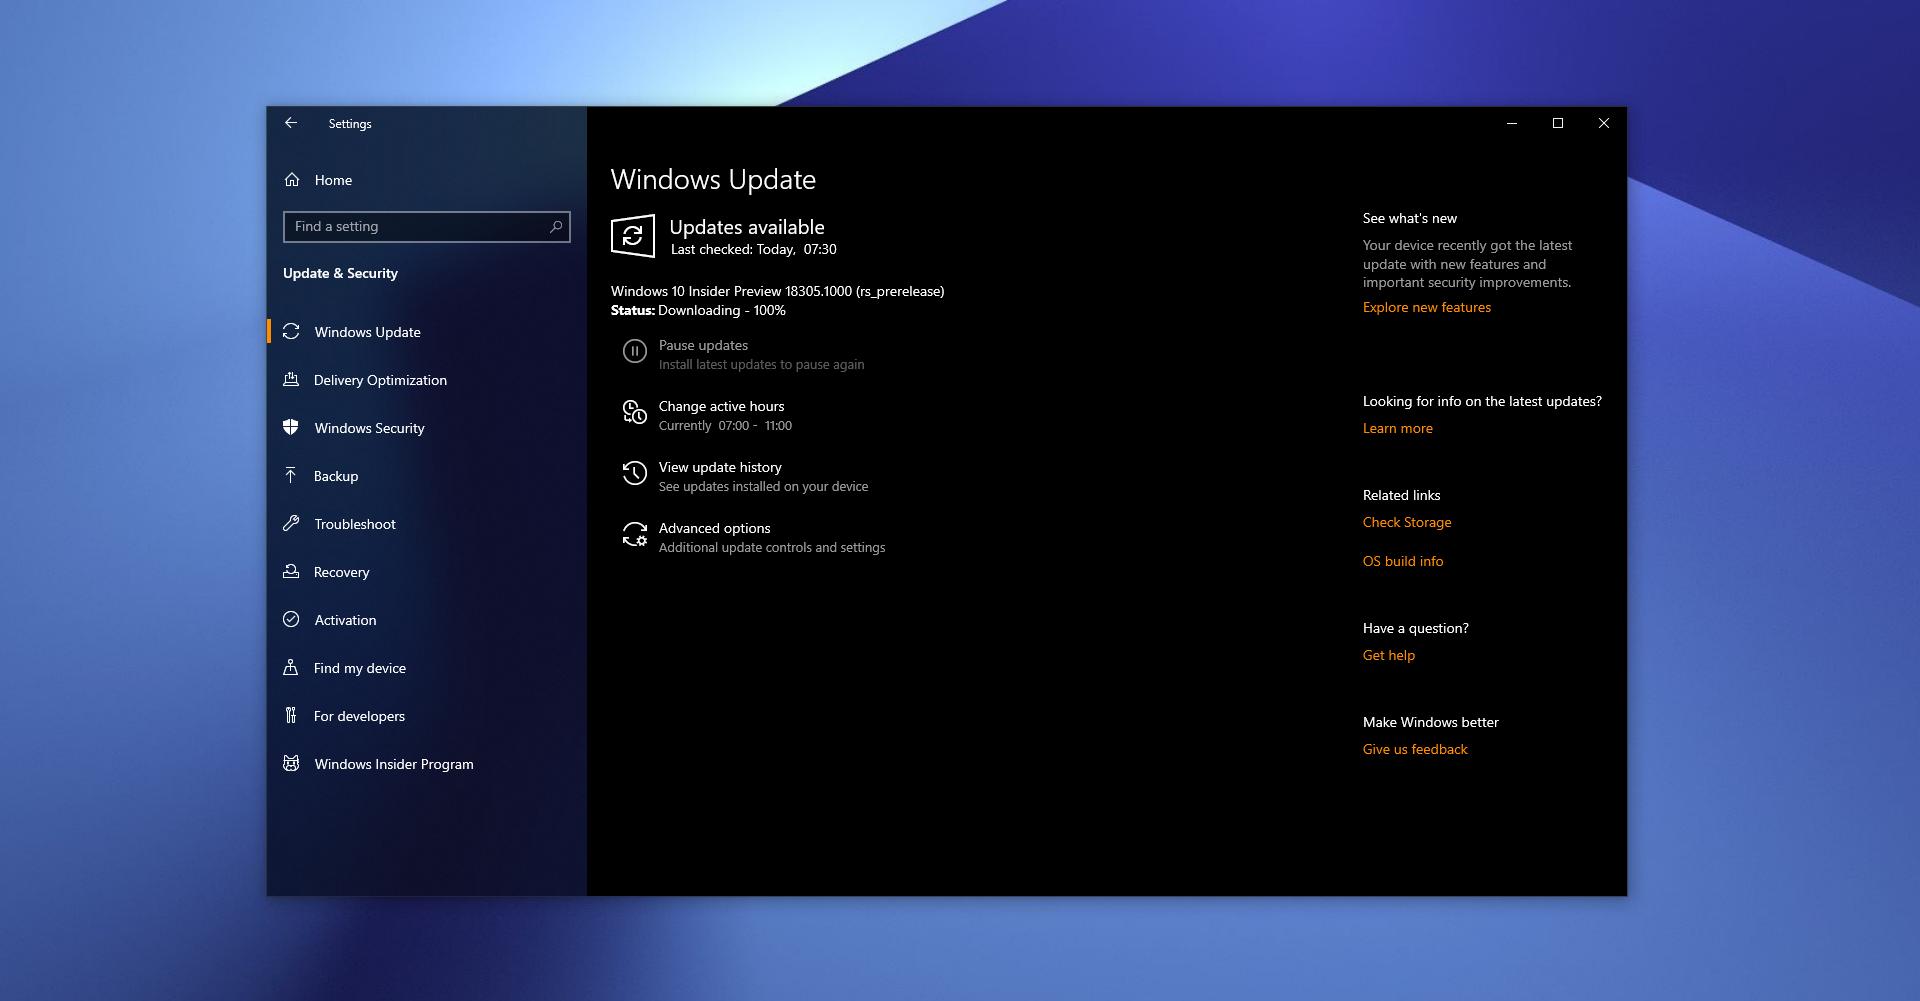Click the Status: Downloading - 100% text
Viewport: 1920px width, 1001px height.
[698, 310]
